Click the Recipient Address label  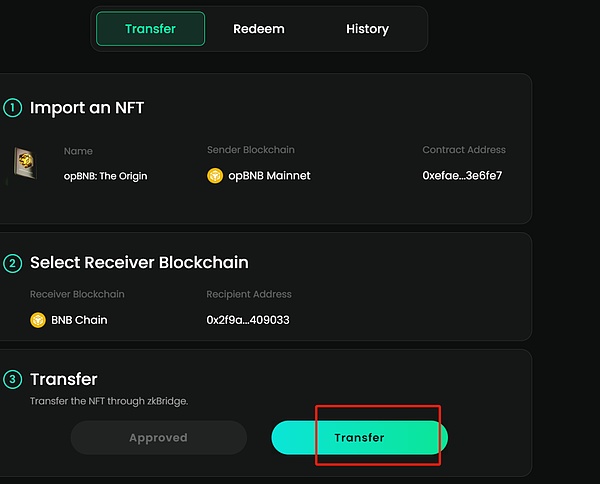pos(249,295)
